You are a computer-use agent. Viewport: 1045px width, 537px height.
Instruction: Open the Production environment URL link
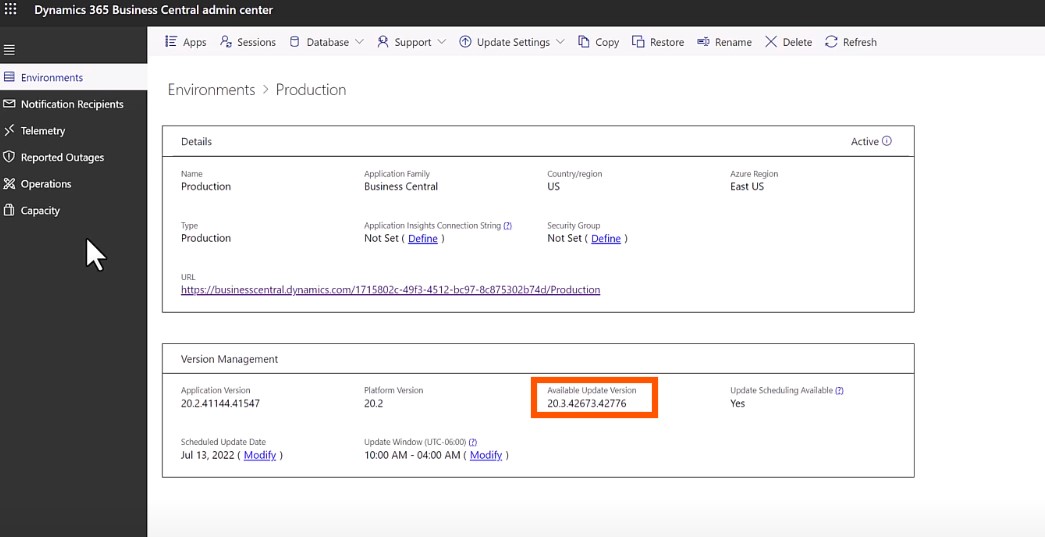point(390,290)
